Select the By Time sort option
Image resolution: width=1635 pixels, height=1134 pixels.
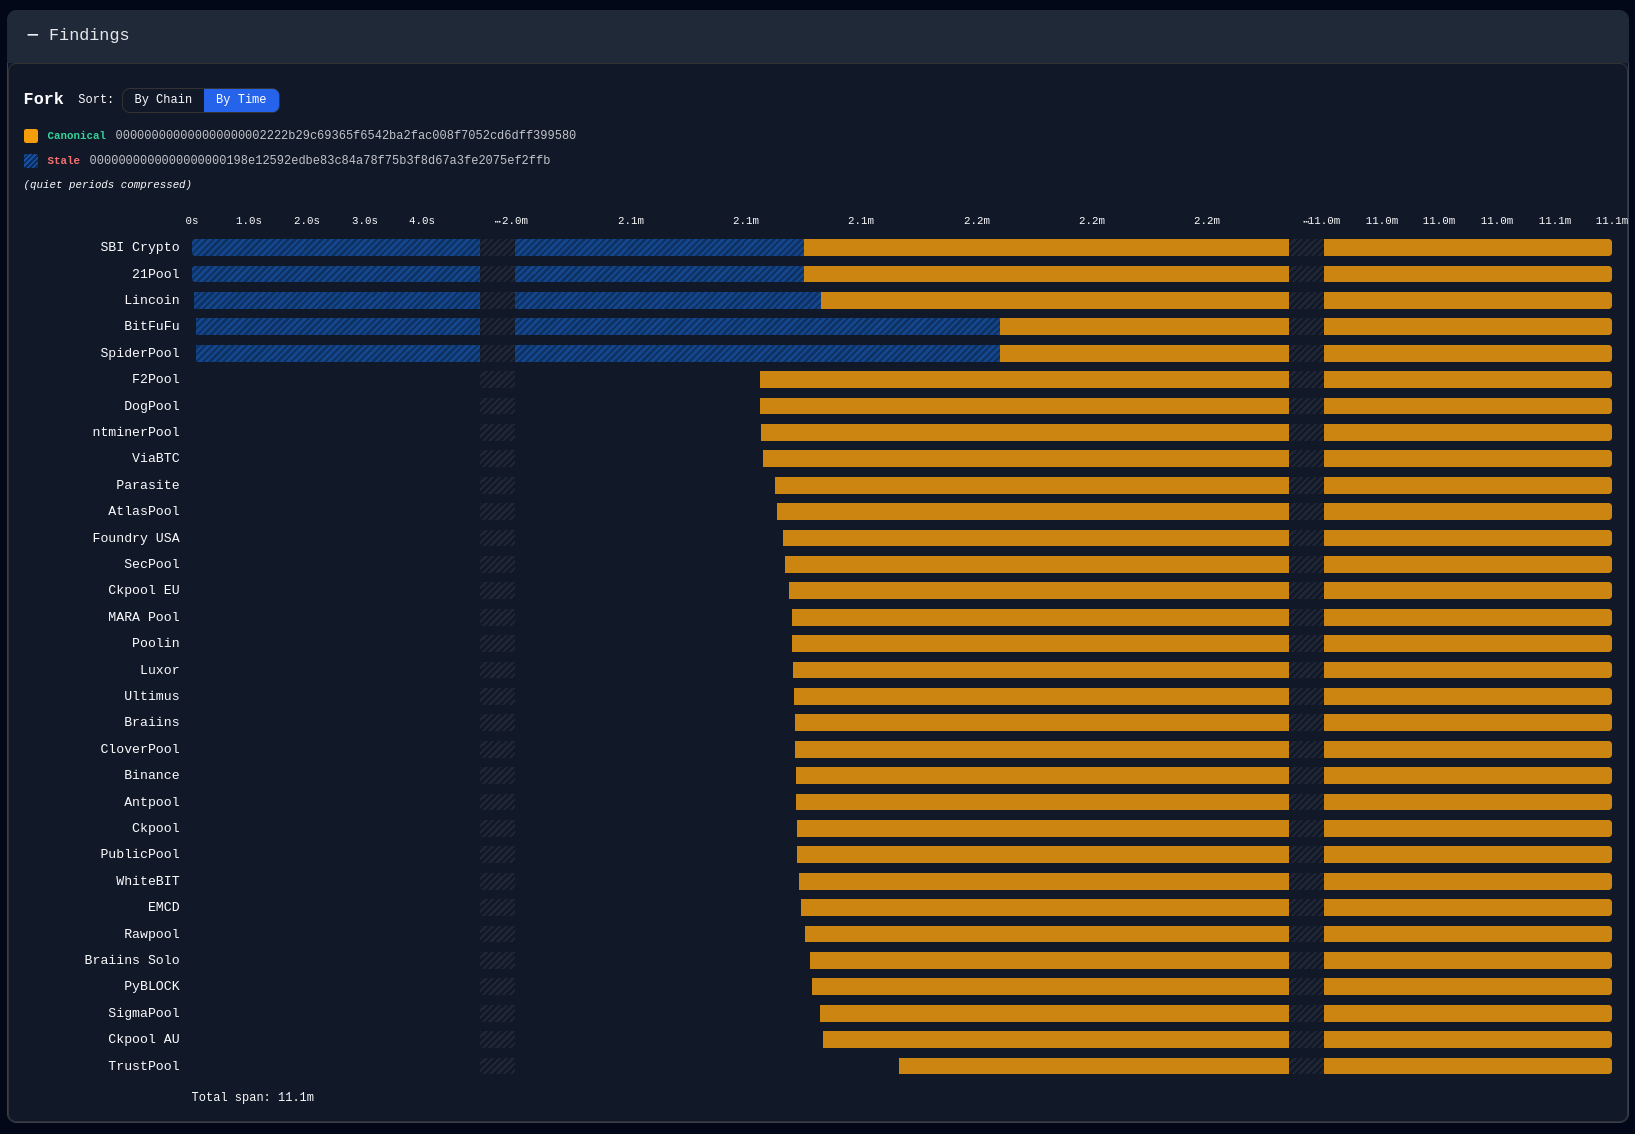point(241,100)
